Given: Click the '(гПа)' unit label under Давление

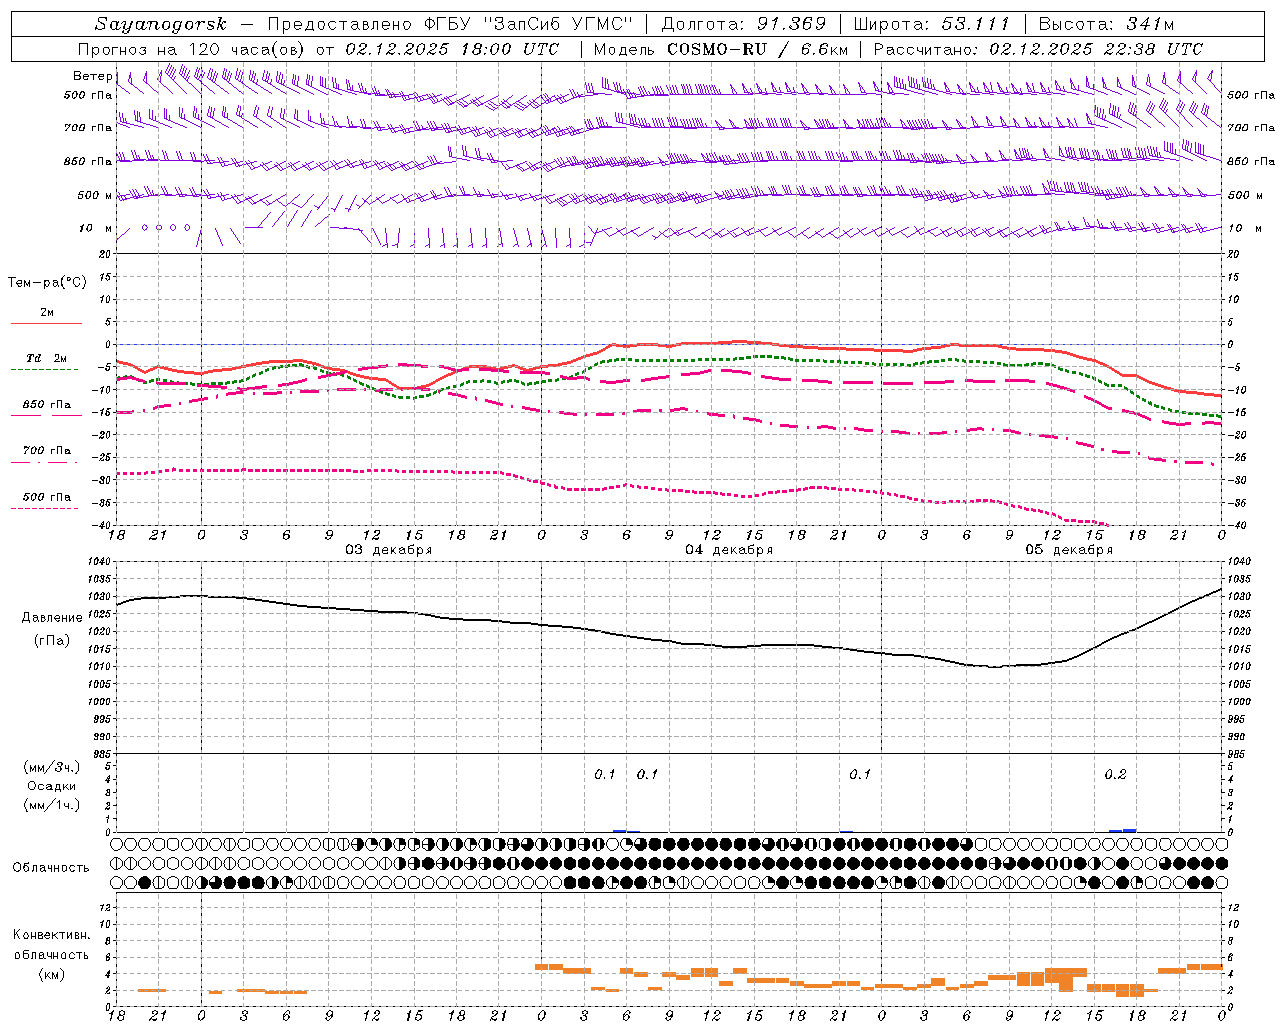Looking at the screenshot, I should click(x=52, y=640).
